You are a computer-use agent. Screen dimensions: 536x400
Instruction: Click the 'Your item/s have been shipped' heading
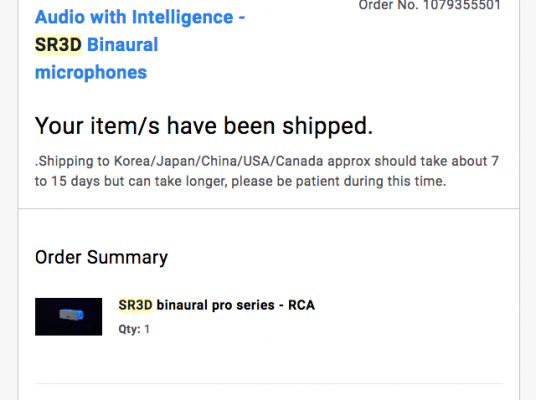click(x=204, y=126)
